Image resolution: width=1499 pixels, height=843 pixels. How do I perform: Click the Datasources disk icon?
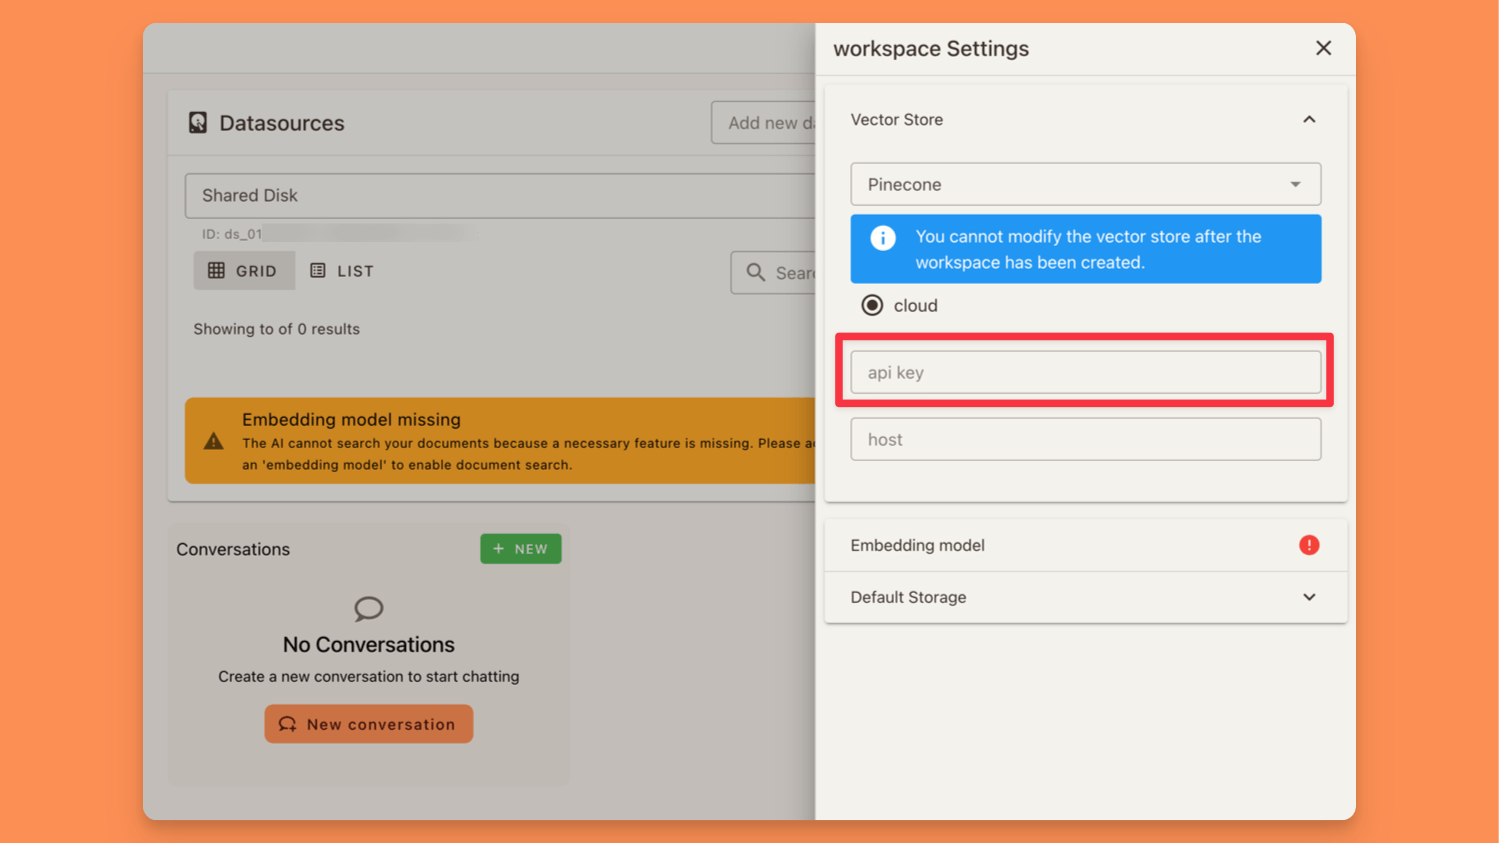(198, 123)
